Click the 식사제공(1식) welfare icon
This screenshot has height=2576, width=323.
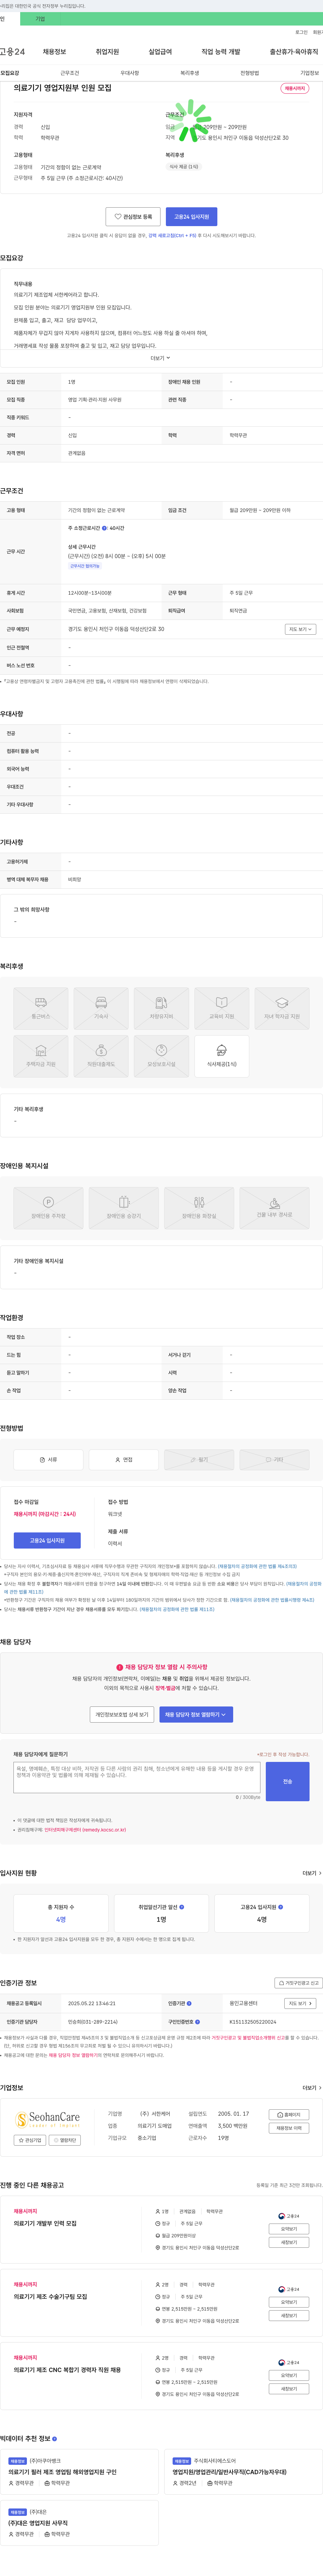[222, 1056]
